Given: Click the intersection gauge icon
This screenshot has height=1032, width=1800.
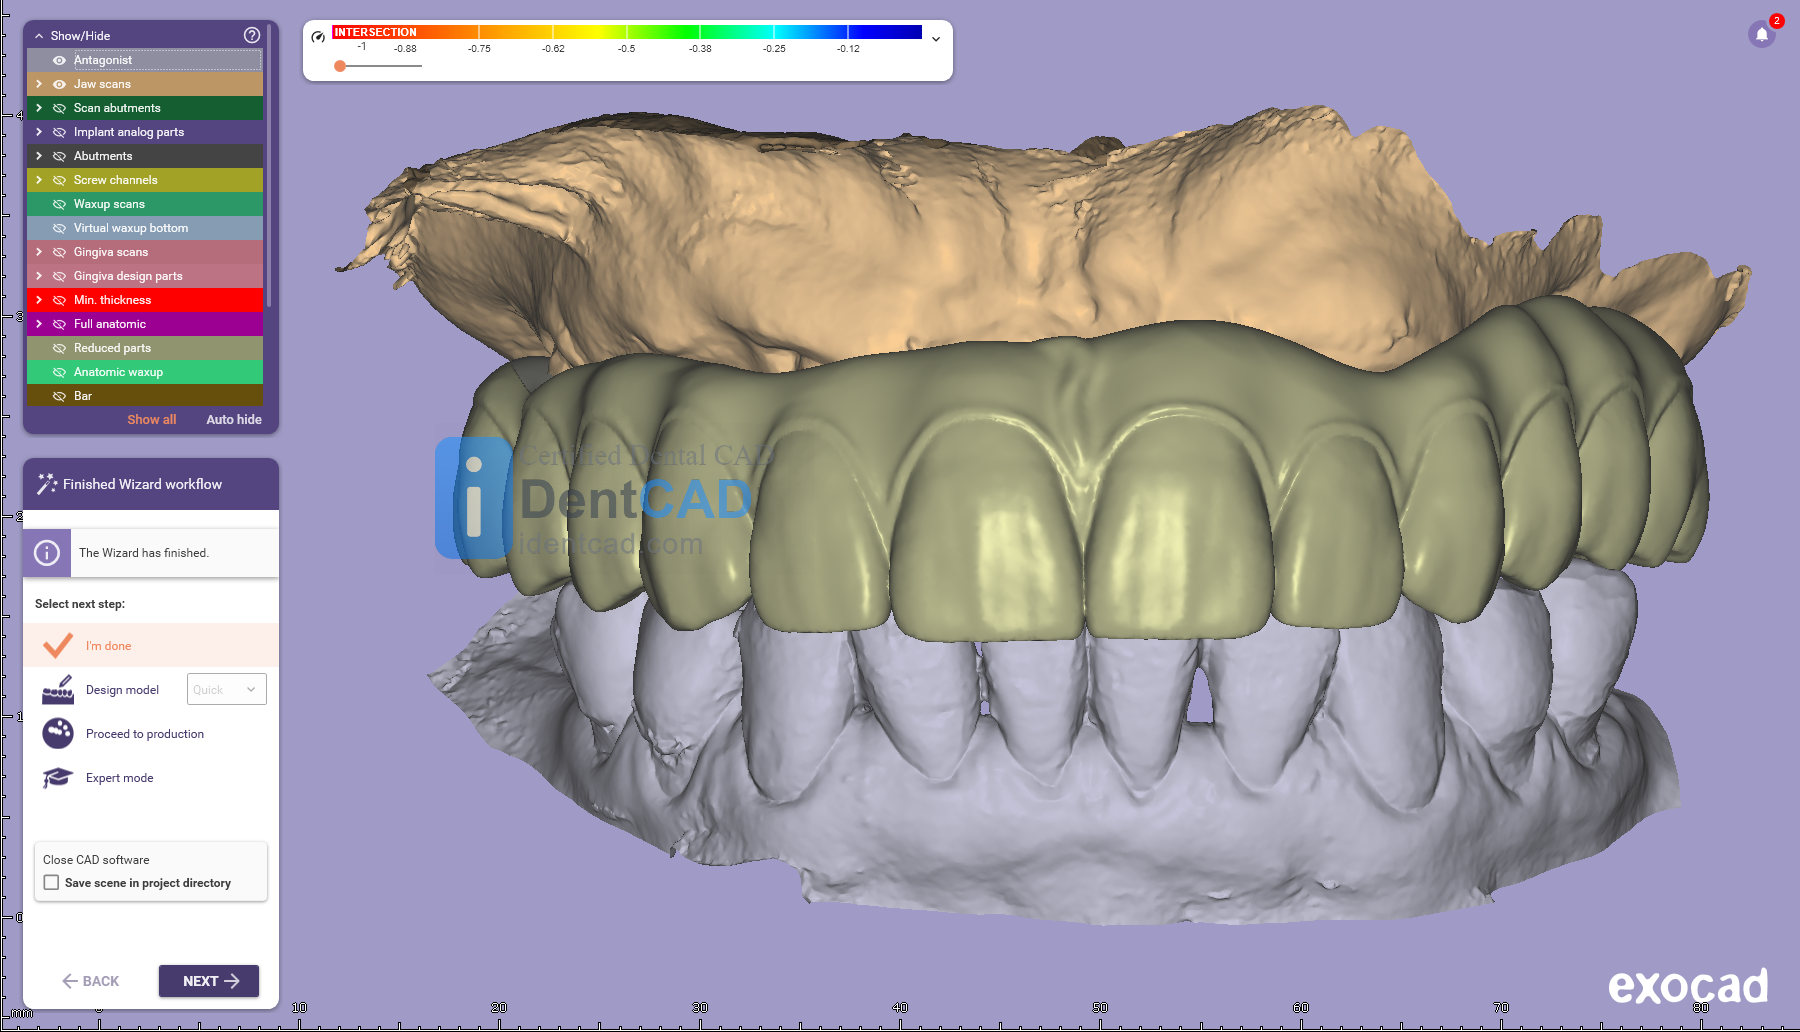Looking at the screenshot, I should coord(318,37).
